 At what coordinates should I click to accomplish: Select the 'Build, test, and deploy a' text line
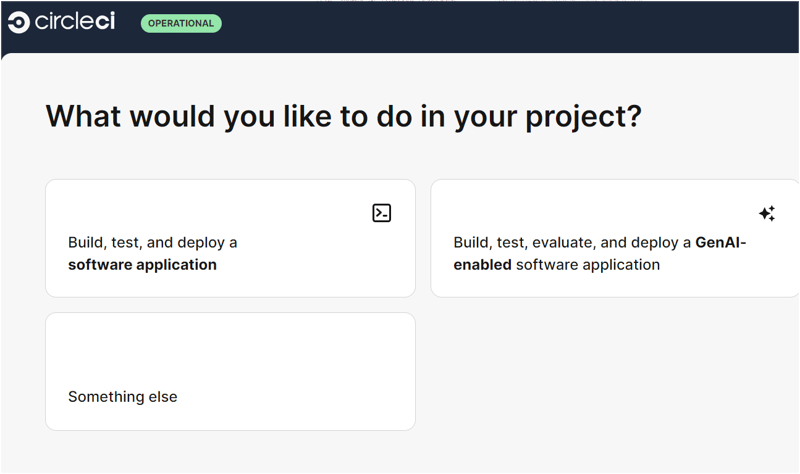(x=153, y=243)
